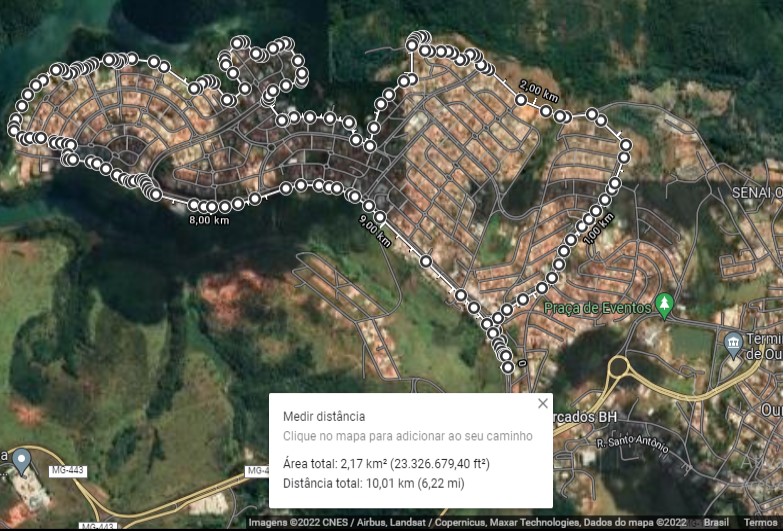Click the 9,00 km distance label

375,231
